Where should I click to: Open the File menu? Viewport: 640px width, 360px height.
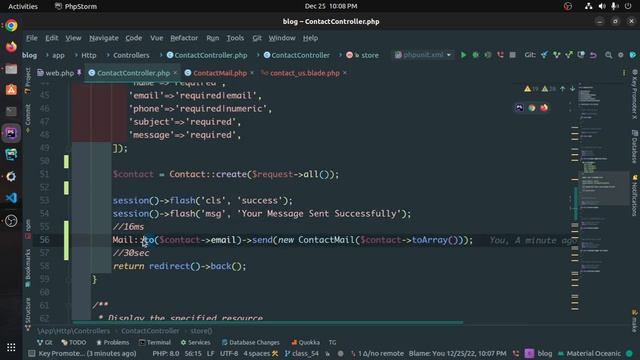(x=31, y=38)
